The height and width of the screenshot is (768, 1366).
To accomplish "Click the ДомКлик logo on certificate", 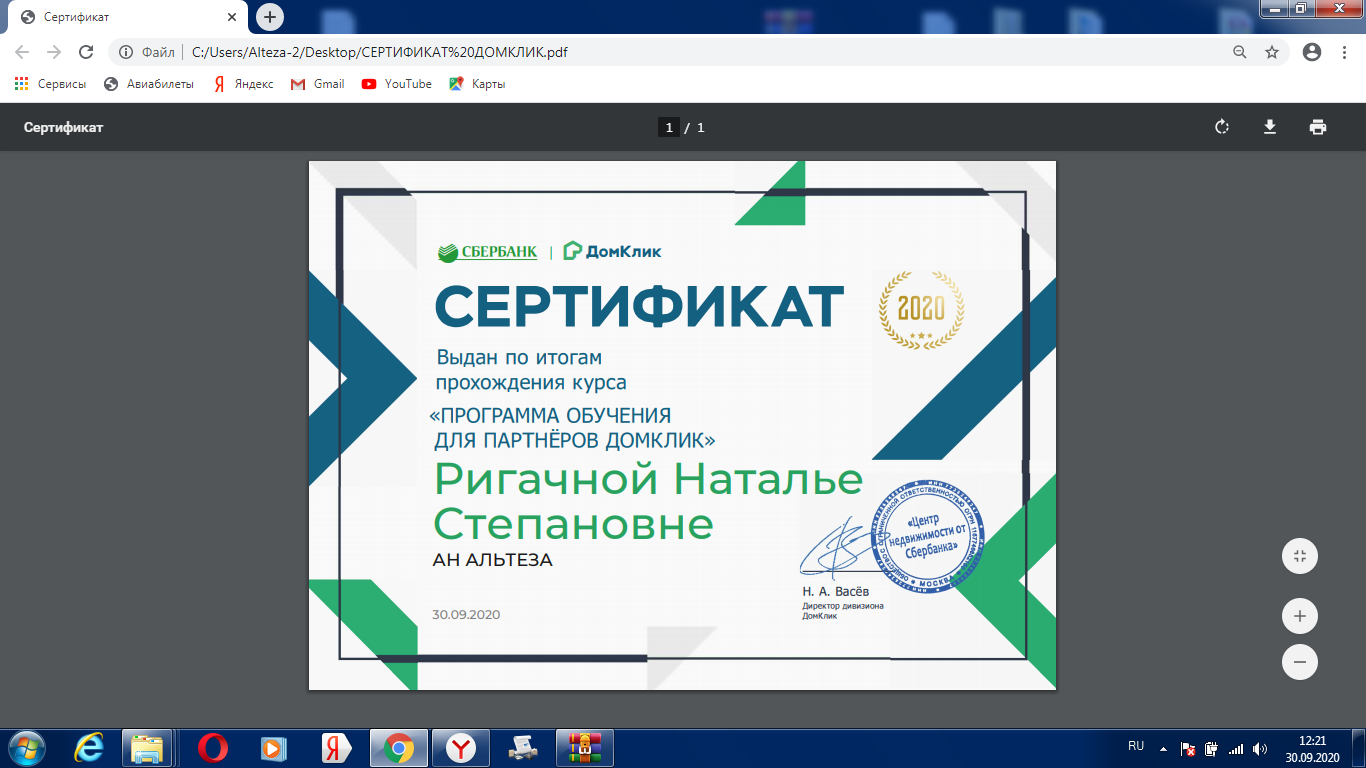I will click(612, 251).
